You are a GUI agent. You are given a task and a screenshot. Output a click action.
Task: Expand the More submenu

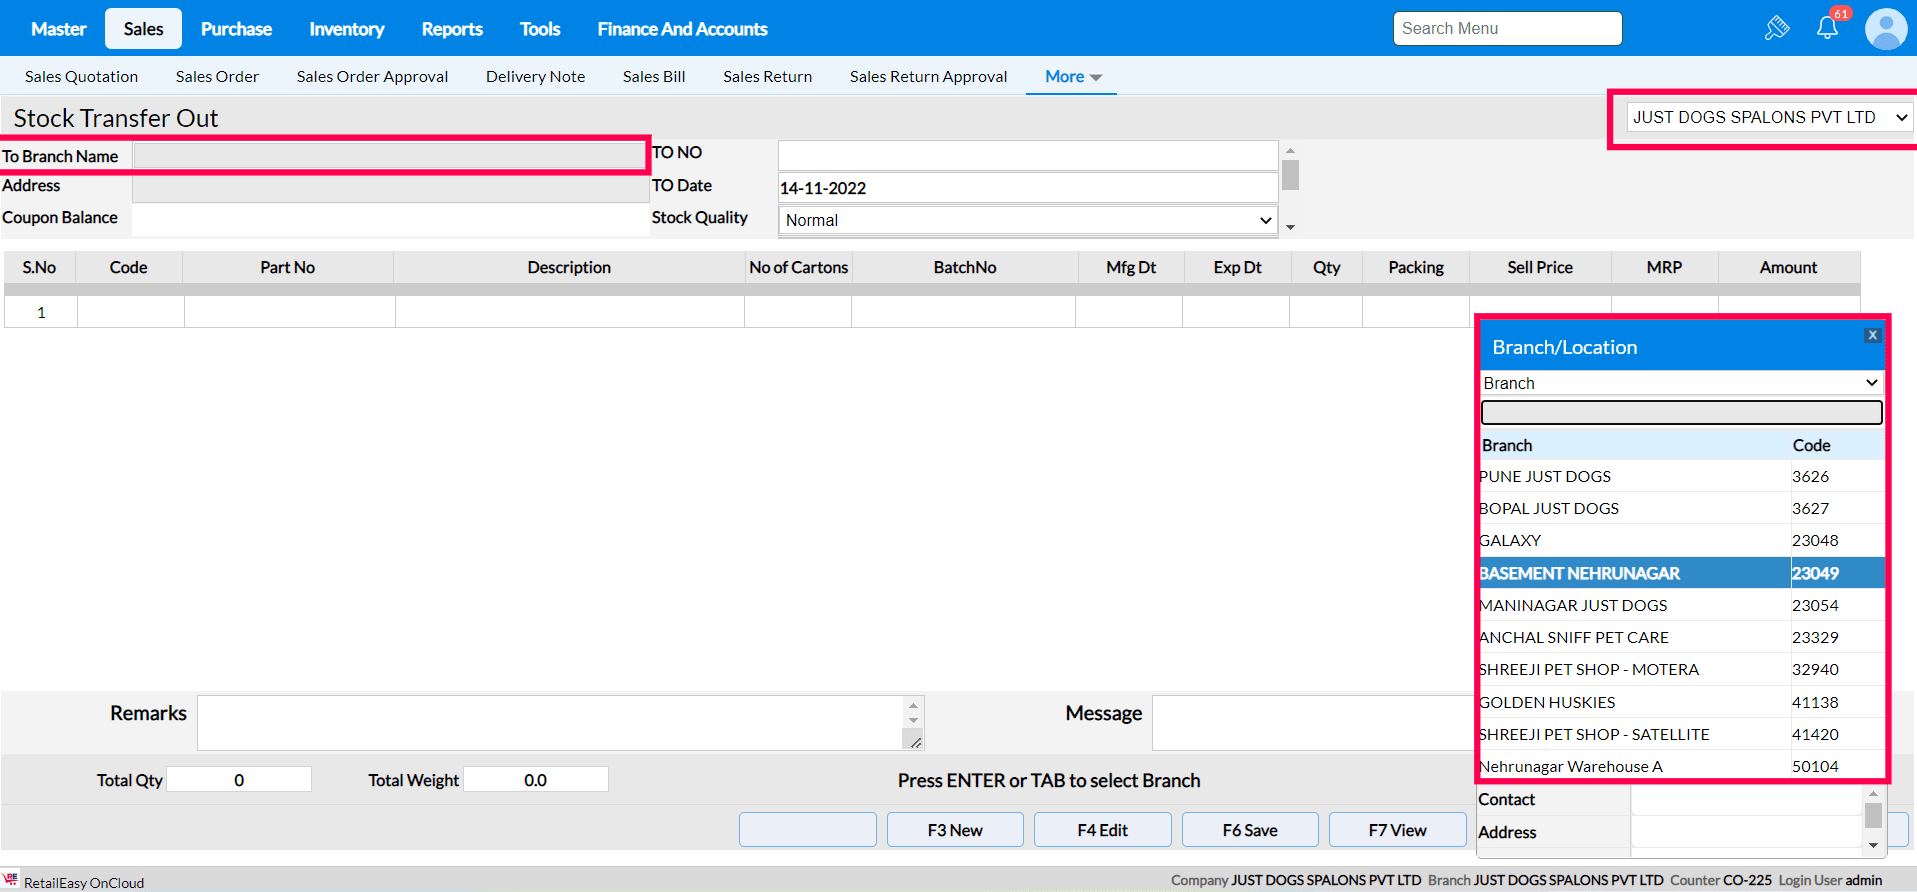(1072, 77)
